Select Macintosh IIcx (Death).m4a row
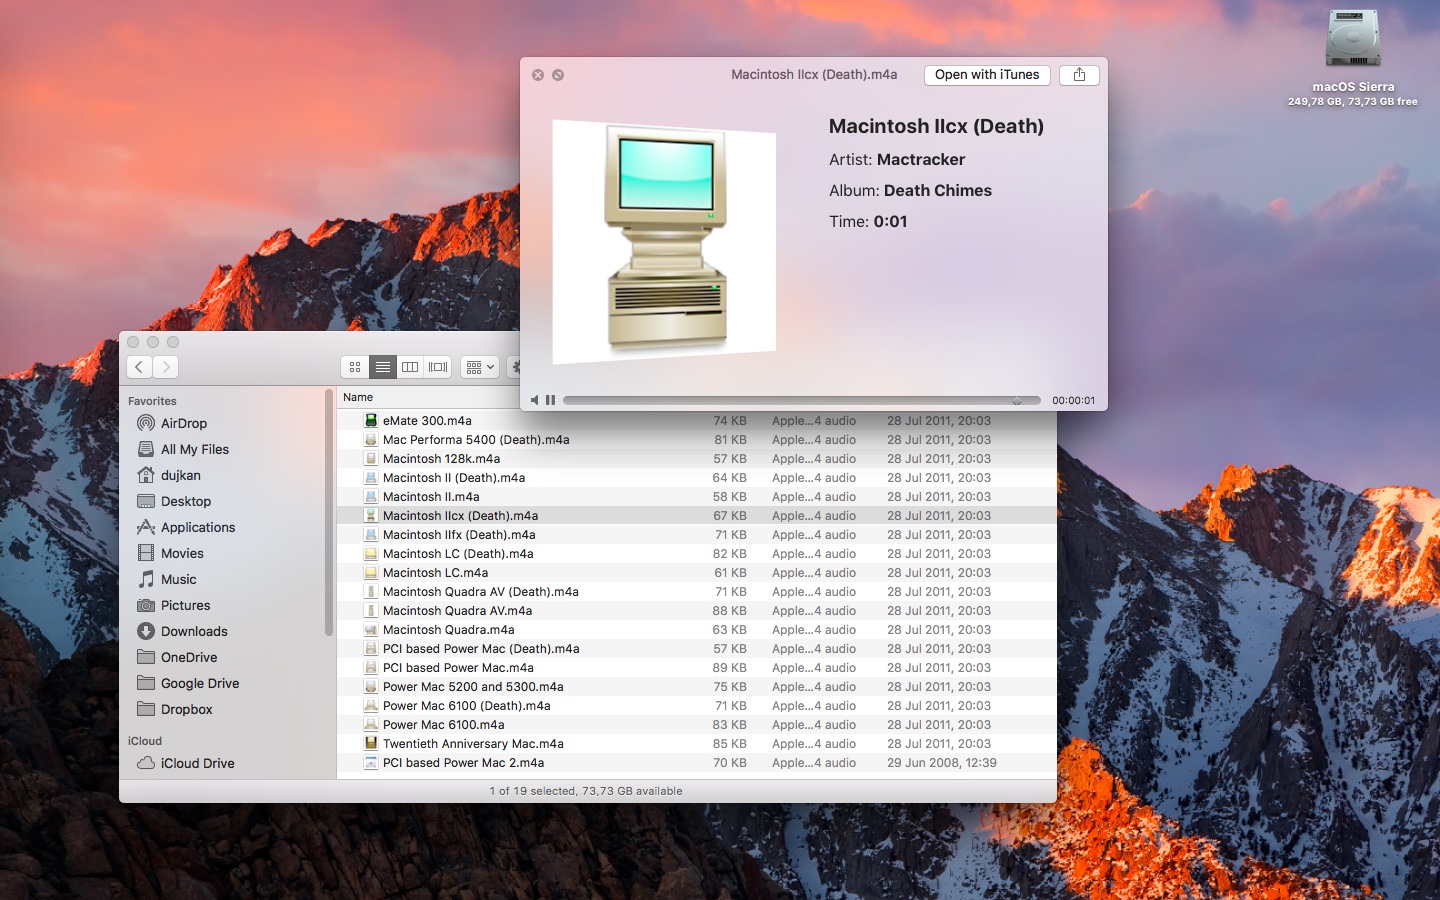The height and width of the screenshot is (900, 1440). pos(697,516)
